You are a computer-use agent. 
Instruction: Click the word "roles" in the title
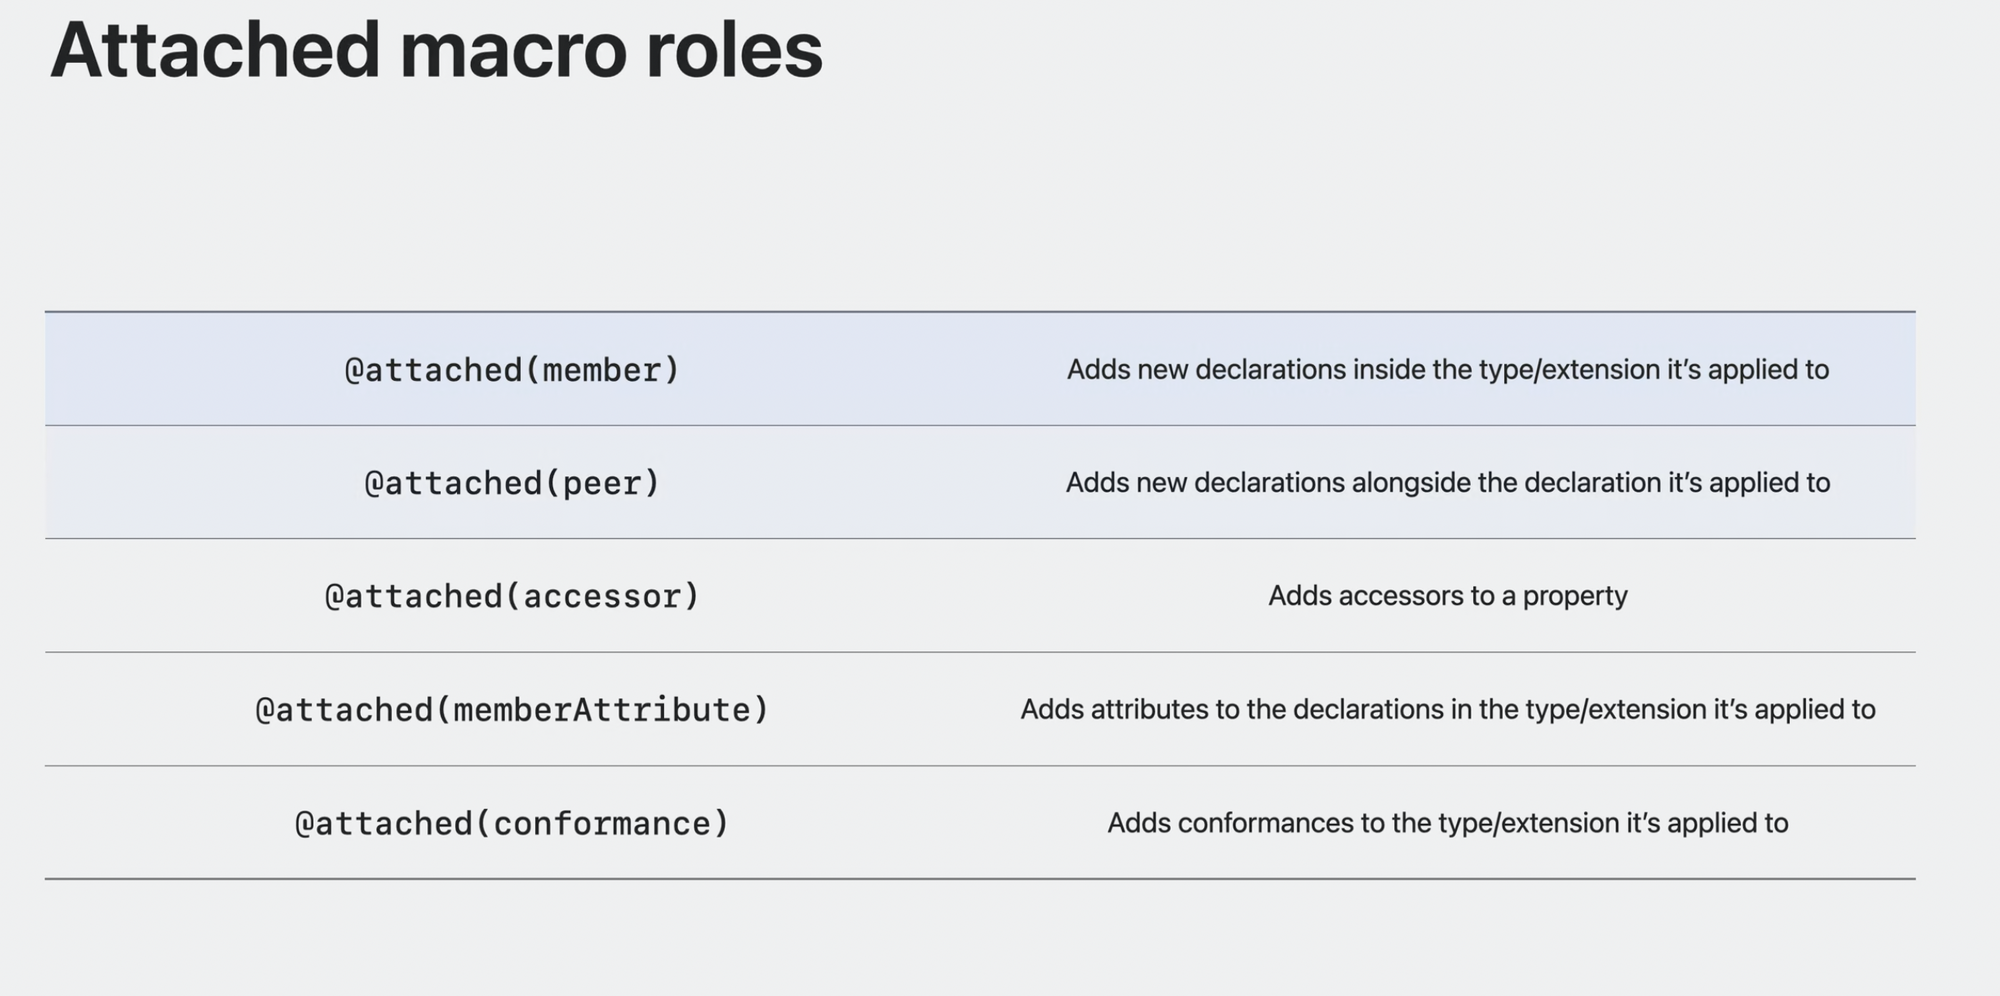734,52
